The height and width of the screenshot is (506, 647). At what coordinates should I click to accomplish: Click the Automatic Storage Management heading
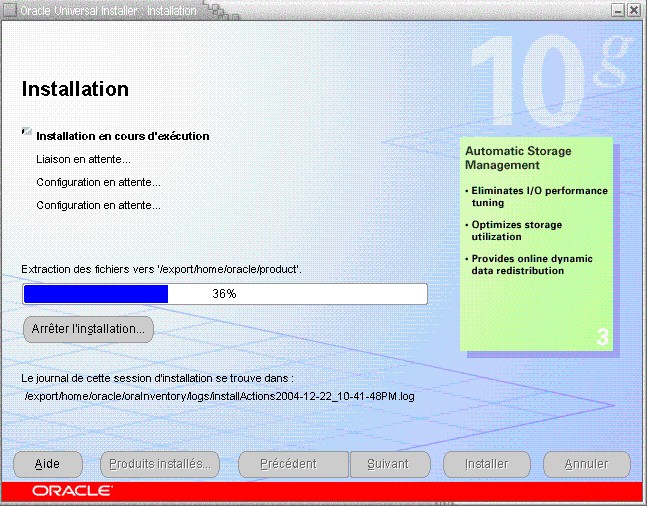[x=518, y=157]
